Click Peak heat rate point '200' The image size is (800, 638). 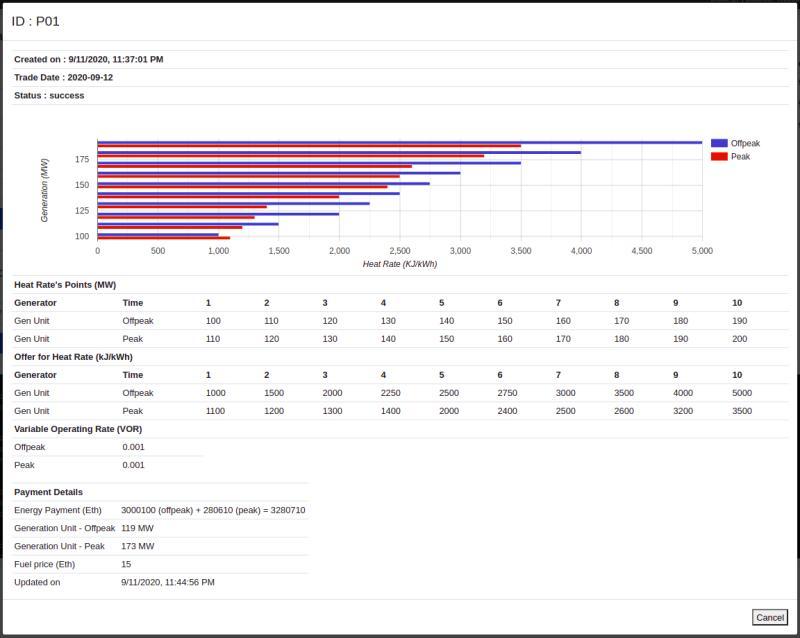pyautogui.click(x=739, y=339)
